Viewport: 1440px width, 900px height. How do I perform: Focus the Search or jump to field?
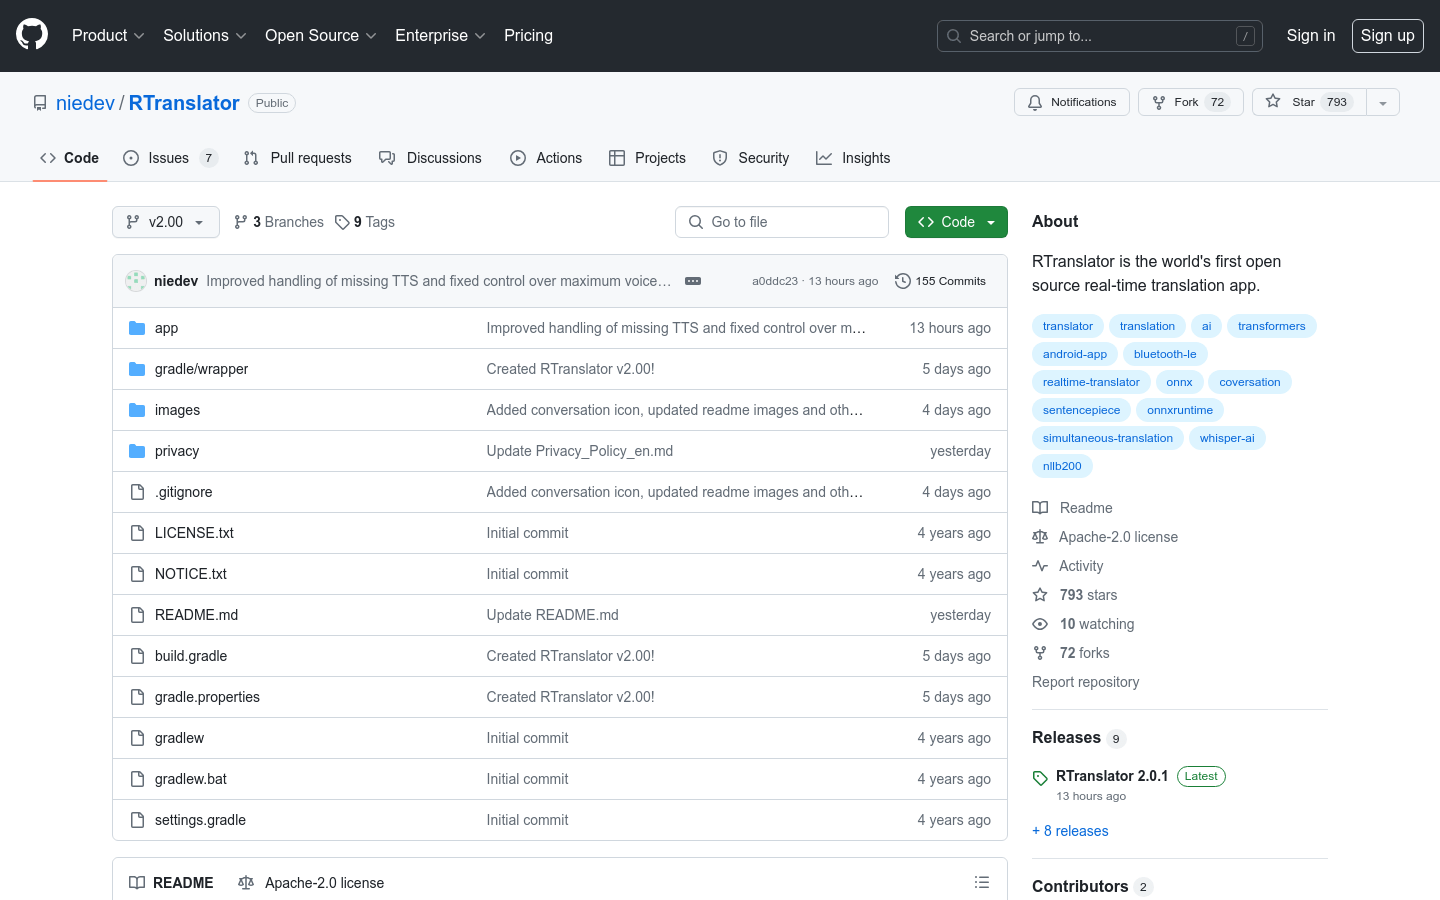(x=1100, y=36)
